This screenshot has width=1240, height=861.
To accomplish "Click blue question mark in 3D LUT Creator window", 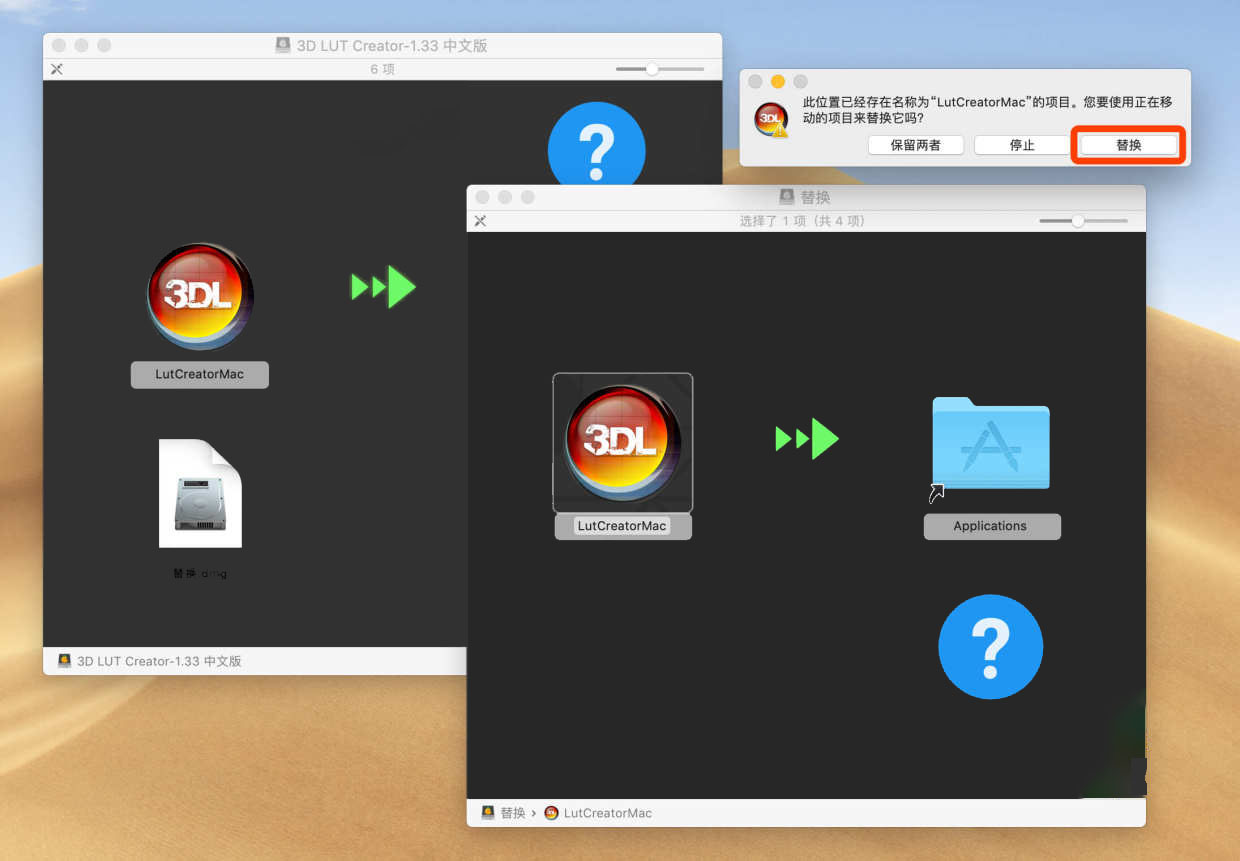I will tap(597, 145).
